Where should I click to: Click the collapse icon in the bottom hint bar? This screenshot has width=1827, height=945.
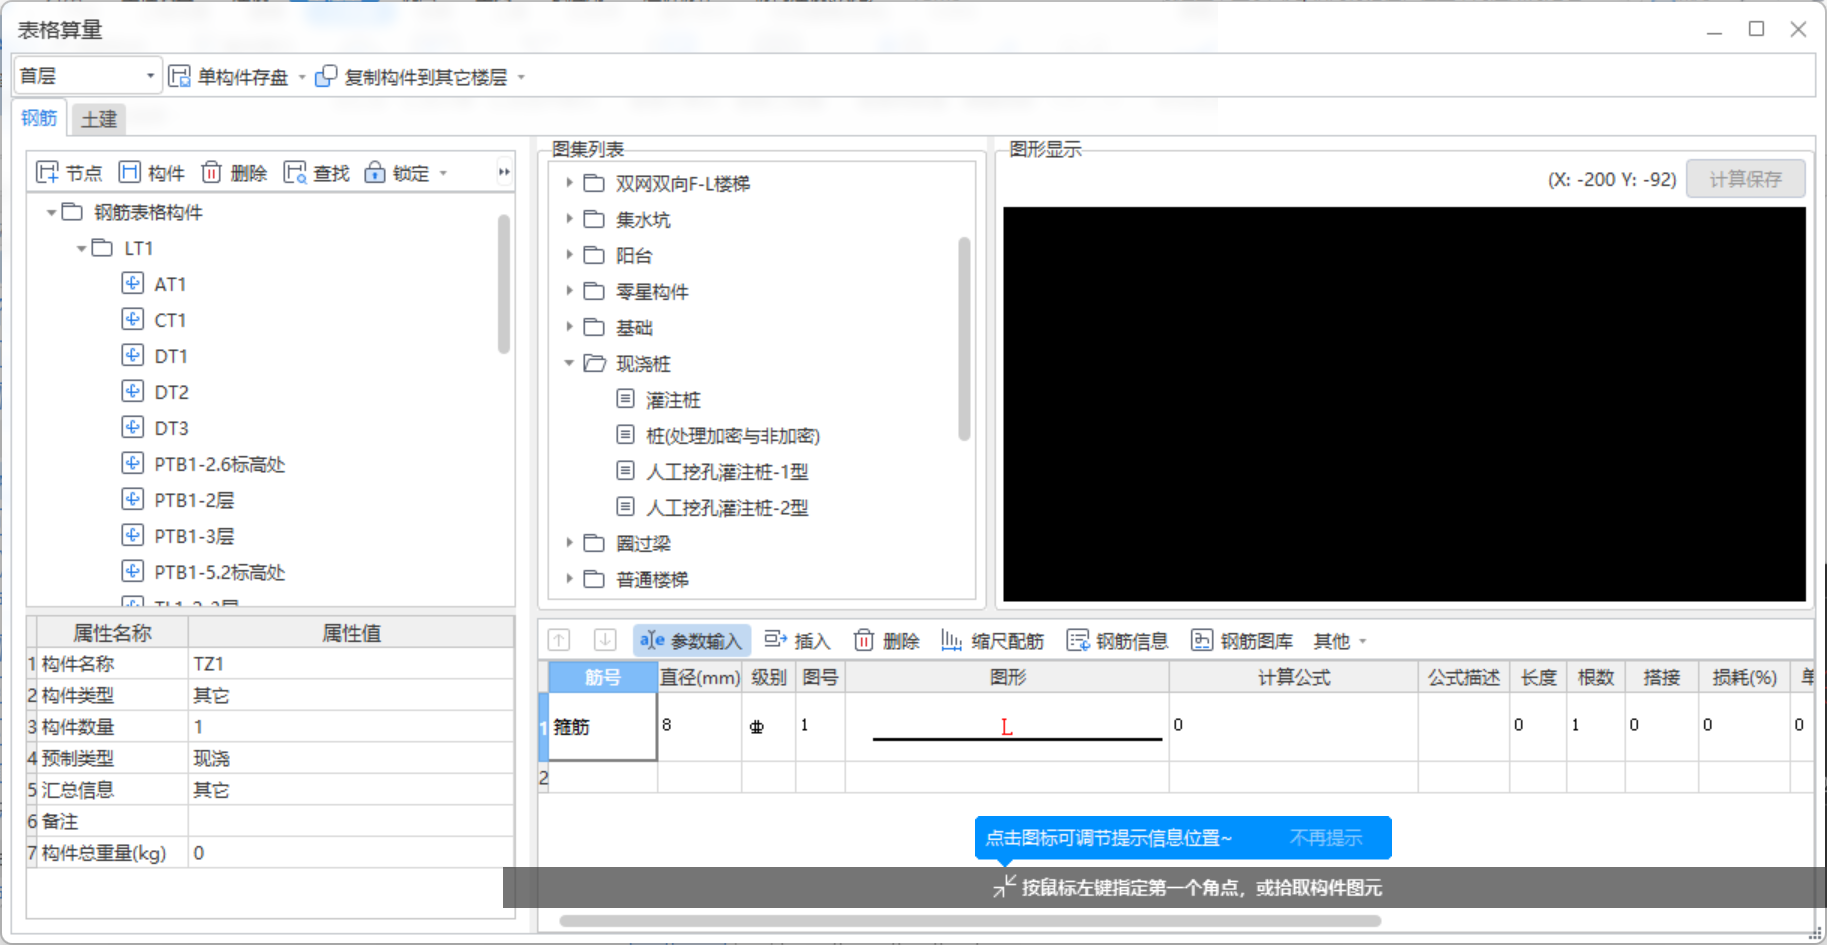(x=1004, y=887)
